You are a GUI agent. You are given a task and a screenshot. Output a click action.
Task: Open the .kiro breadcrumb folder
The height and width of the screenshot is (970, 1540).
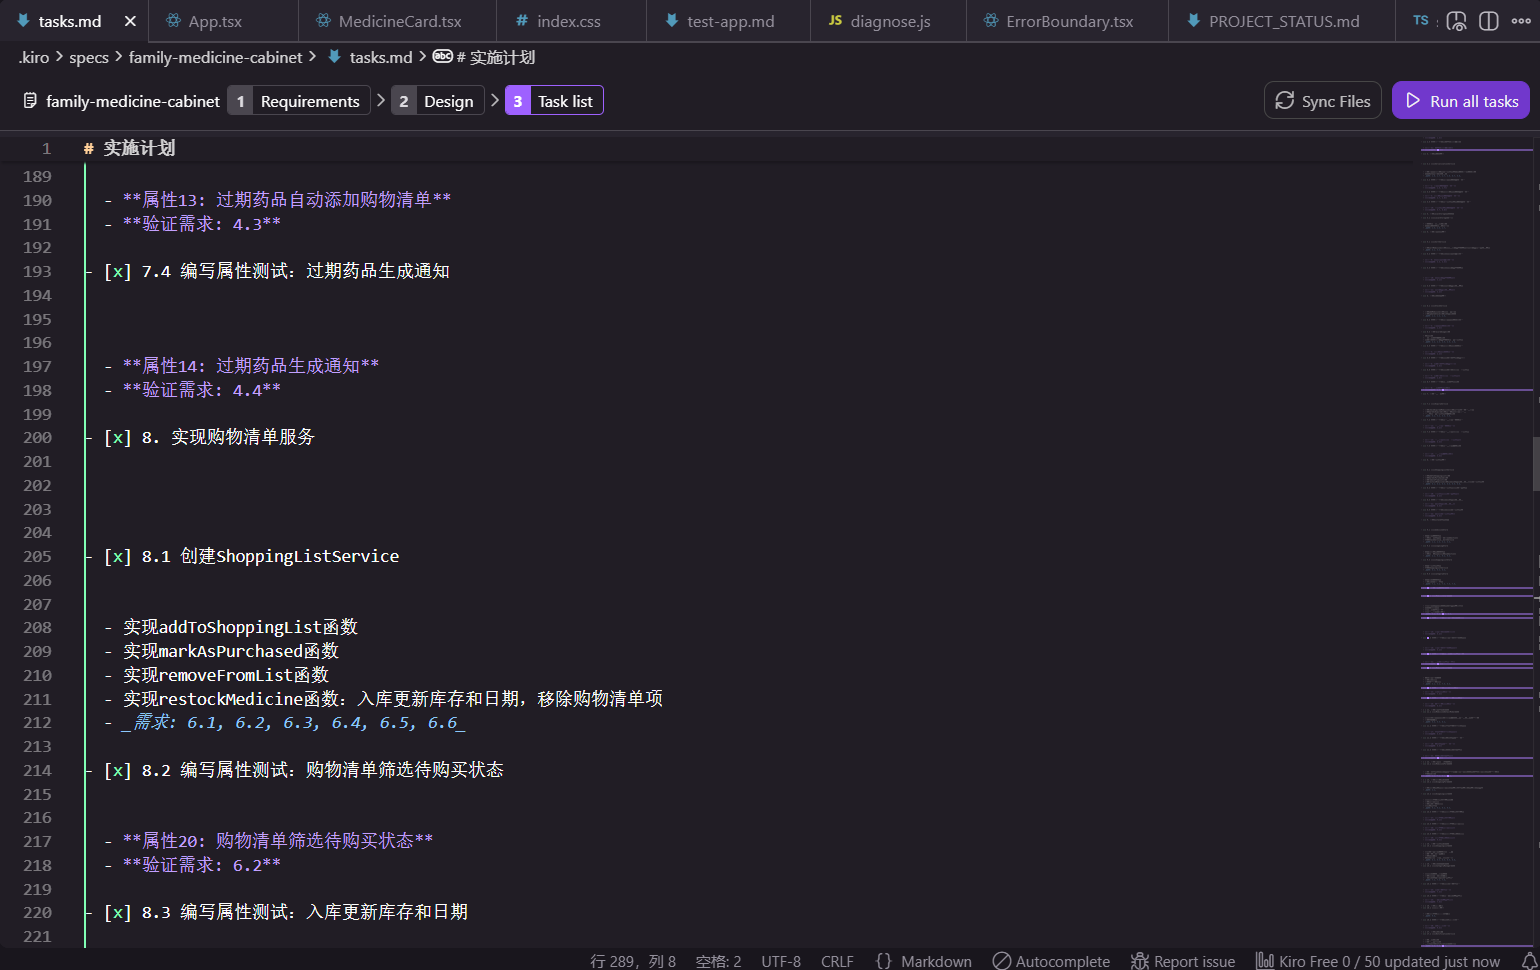coord(33,58)
